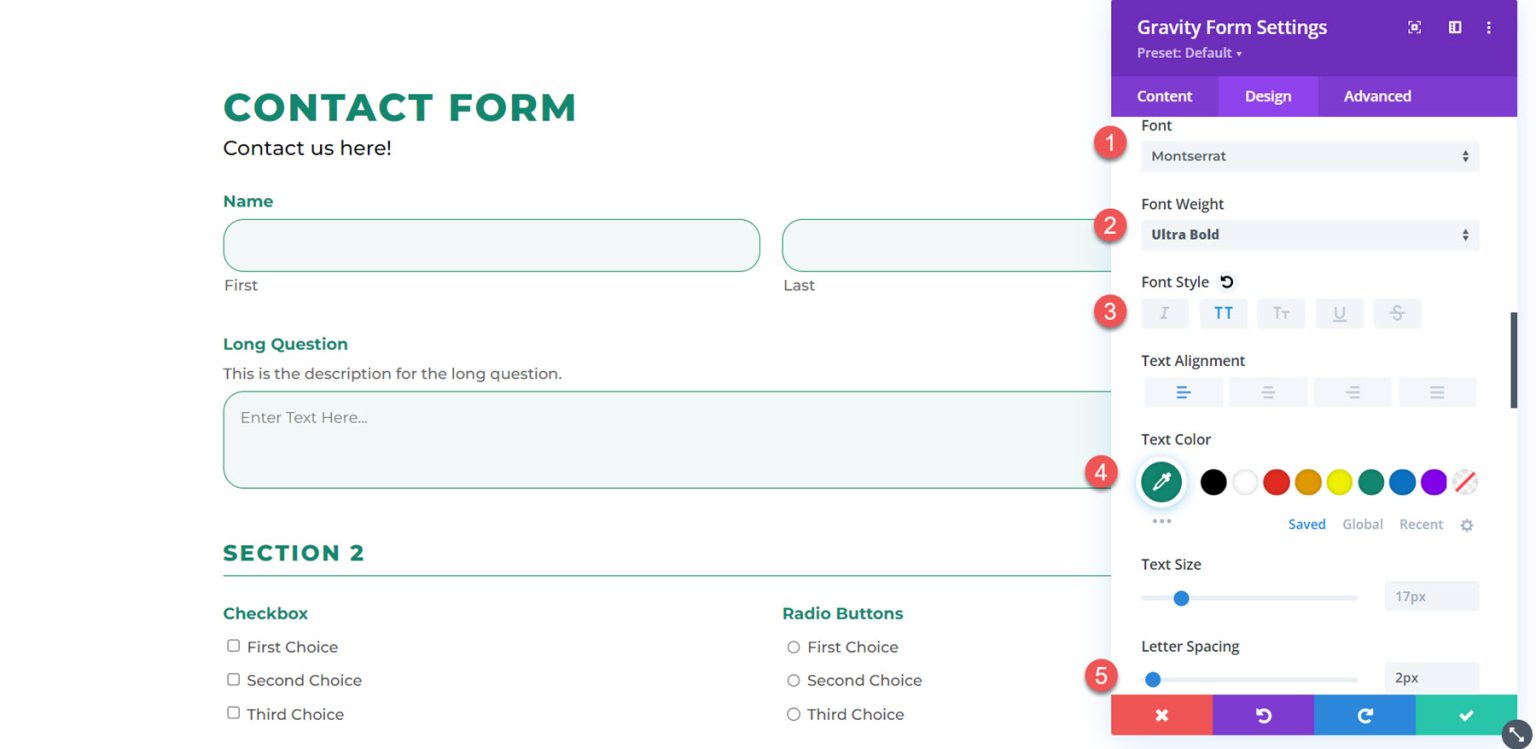Snap the settings panel to the side layout
The image size is (1536, 749).
pyautogui.click(x=1453, y=27)
